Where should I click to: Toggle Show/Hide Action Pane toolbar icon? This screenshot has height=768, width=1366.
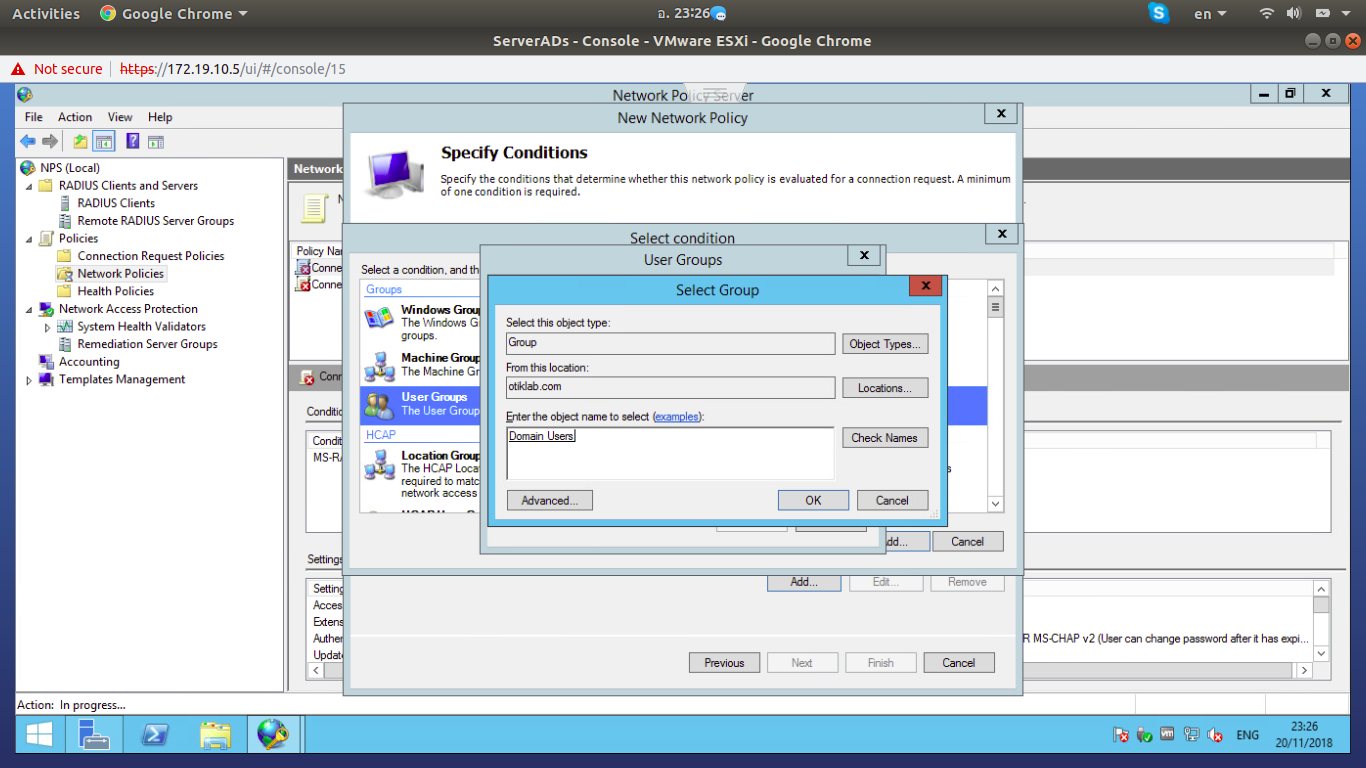155,141
